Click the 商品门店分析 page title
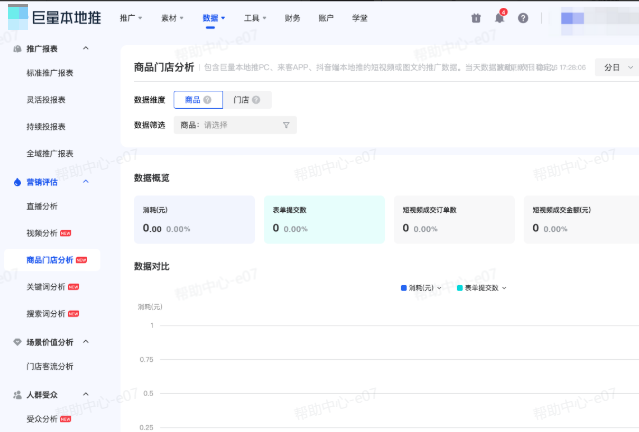The height and width of the screenshot is (432, 639). (x=164, y=67)
